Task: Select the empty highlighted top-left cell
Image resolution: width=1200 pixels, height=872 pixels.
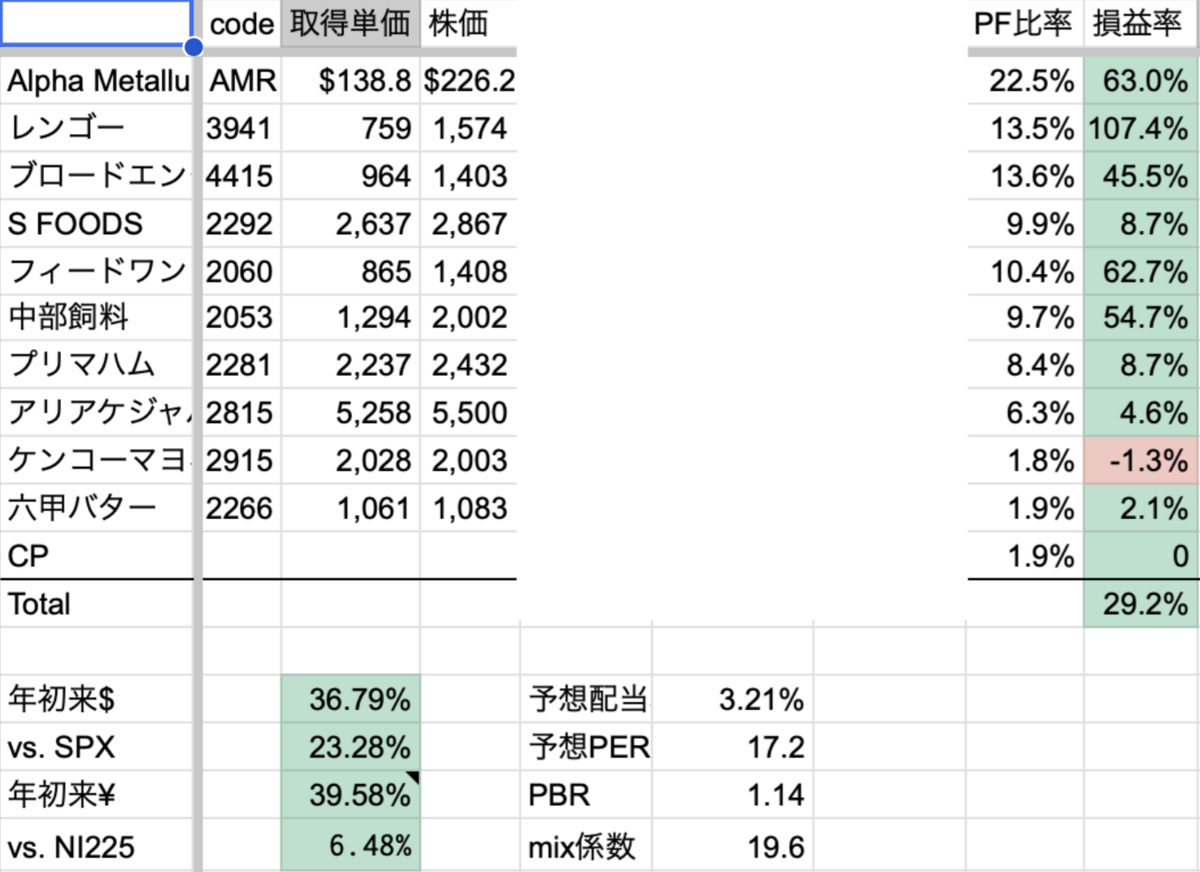Action: 96,22
